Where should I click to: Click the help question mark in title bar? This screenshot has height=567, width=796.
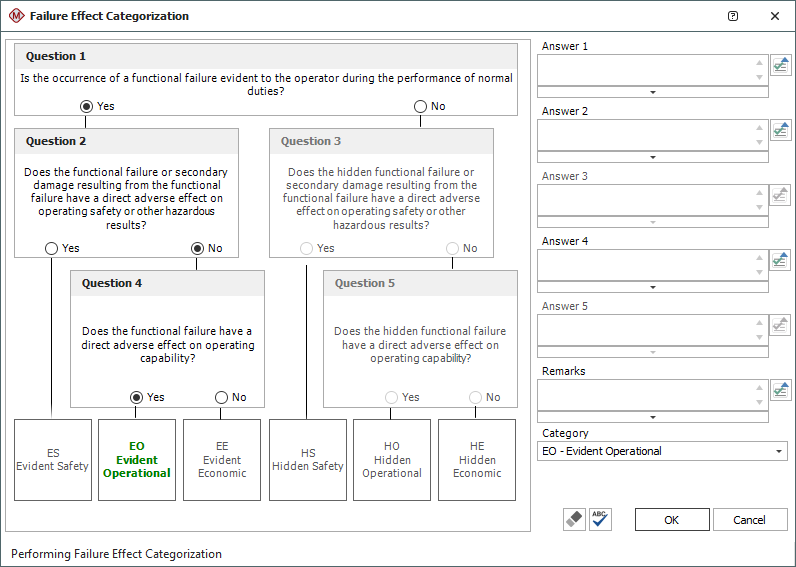click(x=733, y=16)
